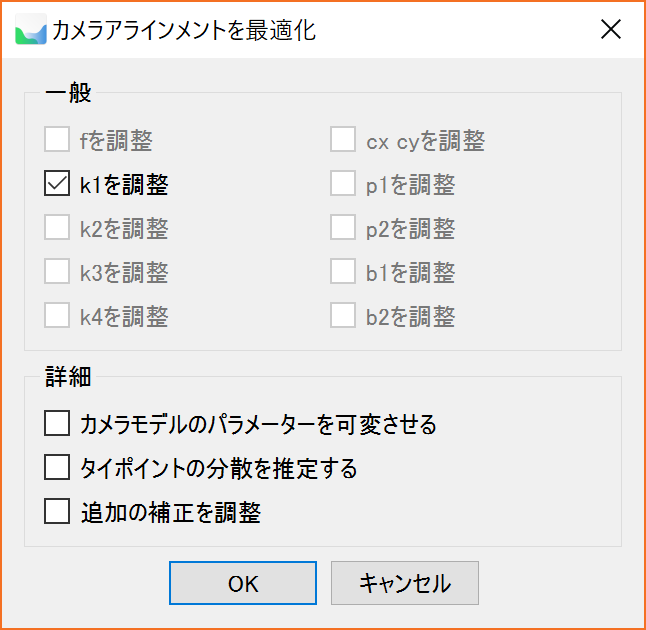Click the 詳細 group heading
Viewport: 646px width, 630px height.
[x=68, y=377]
